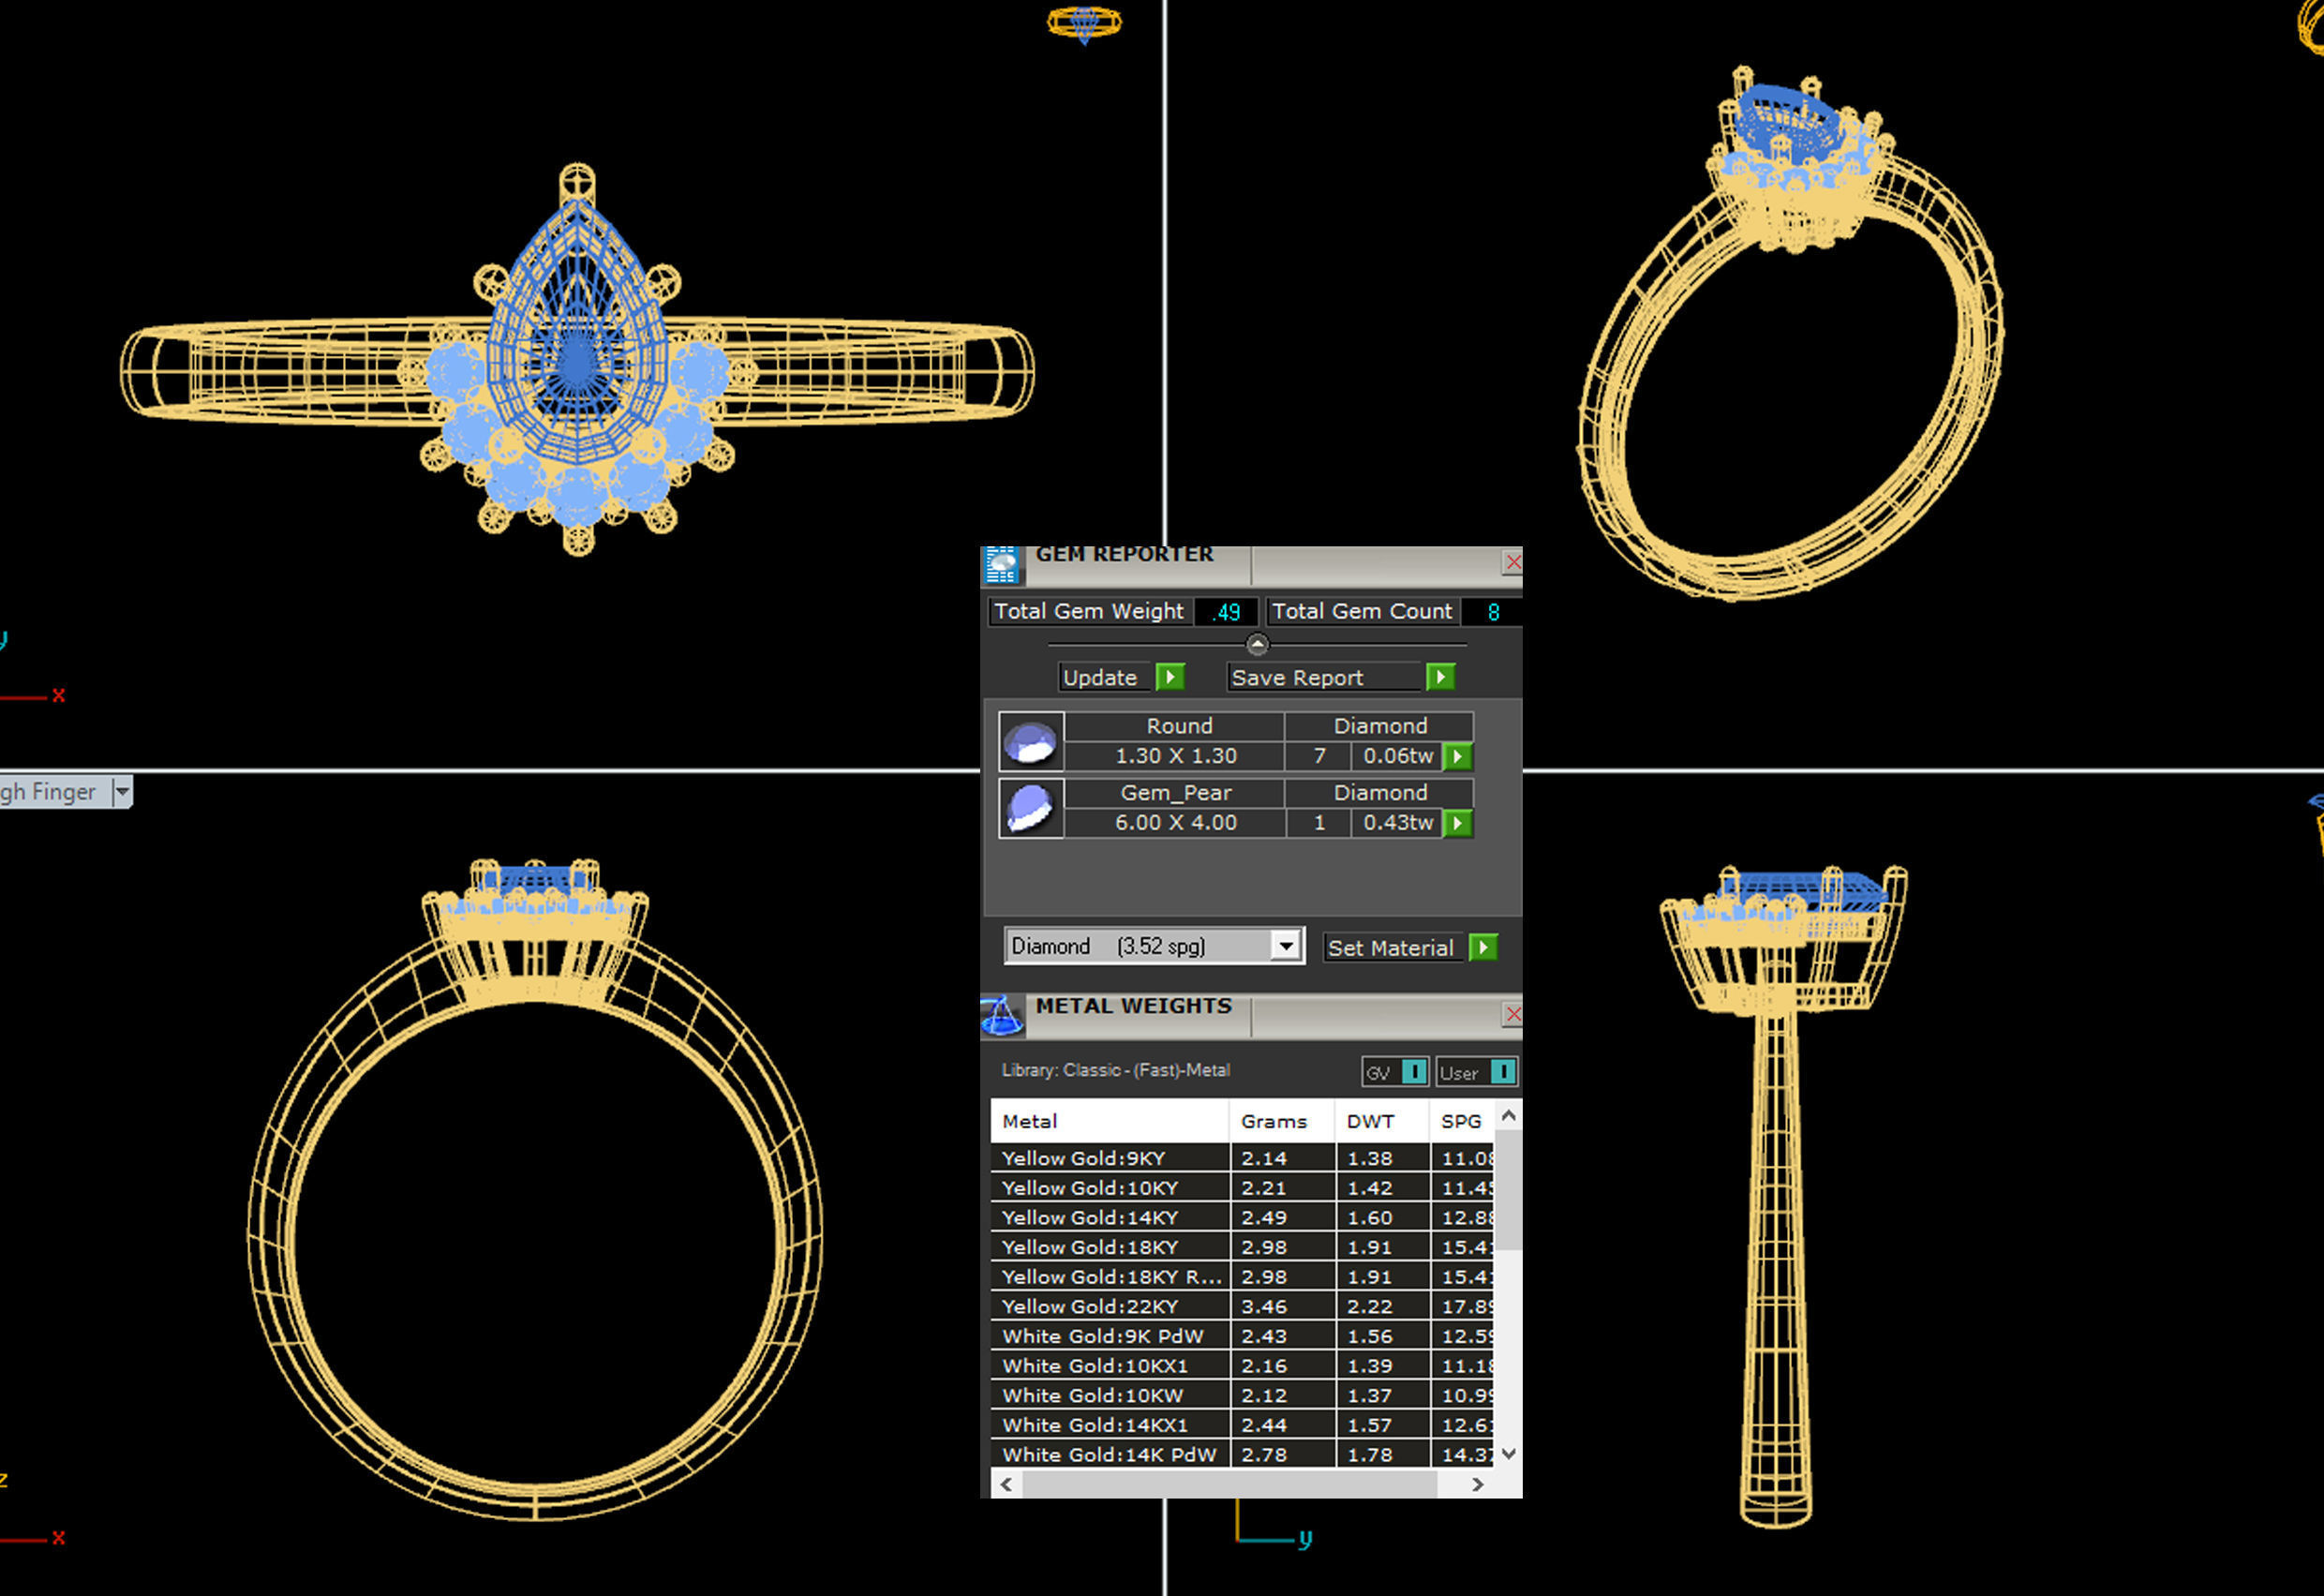Select the Yellow Gold:22KY row
The width and height of the screenshot is (2324, 1596).
tap(1242, 1306)
